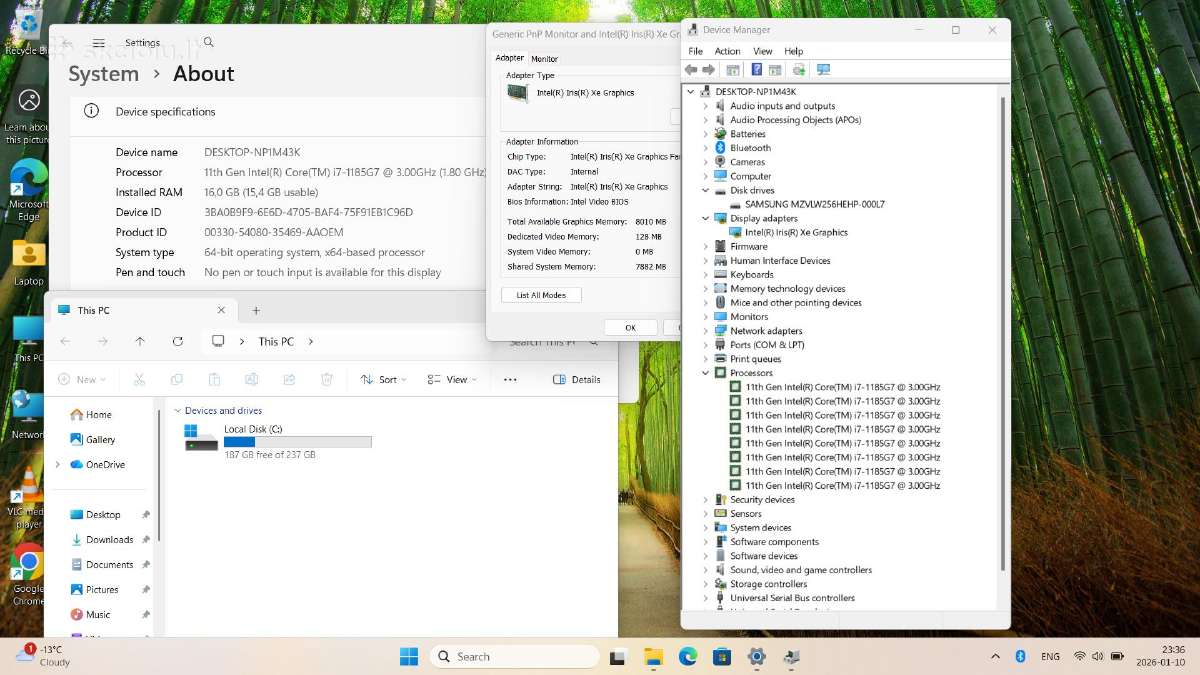
Task: Open Home in File Explorer sidebar
Action: [91, 414]
